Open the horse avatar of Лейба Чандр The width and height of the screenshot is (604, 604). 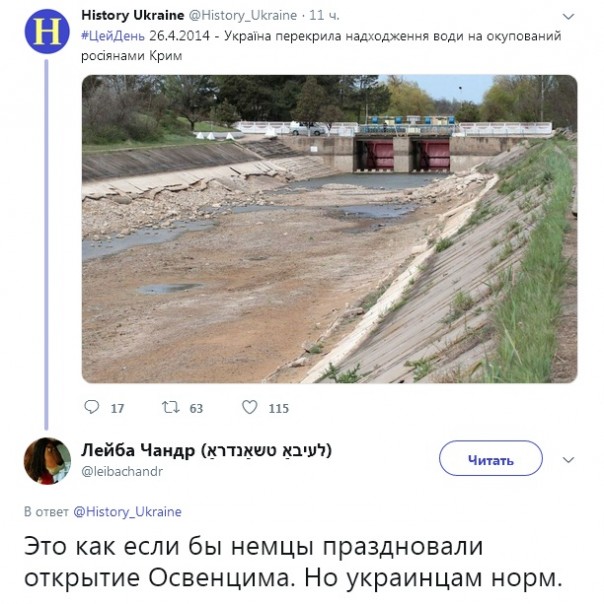point(47,461)
